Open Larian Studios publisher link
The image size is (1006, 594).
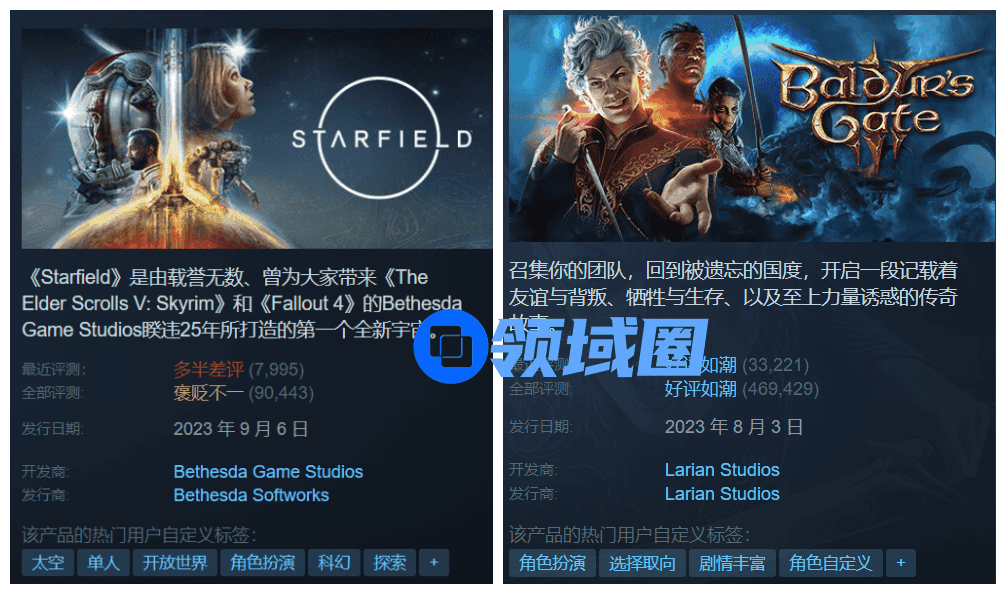click(722, 493)
